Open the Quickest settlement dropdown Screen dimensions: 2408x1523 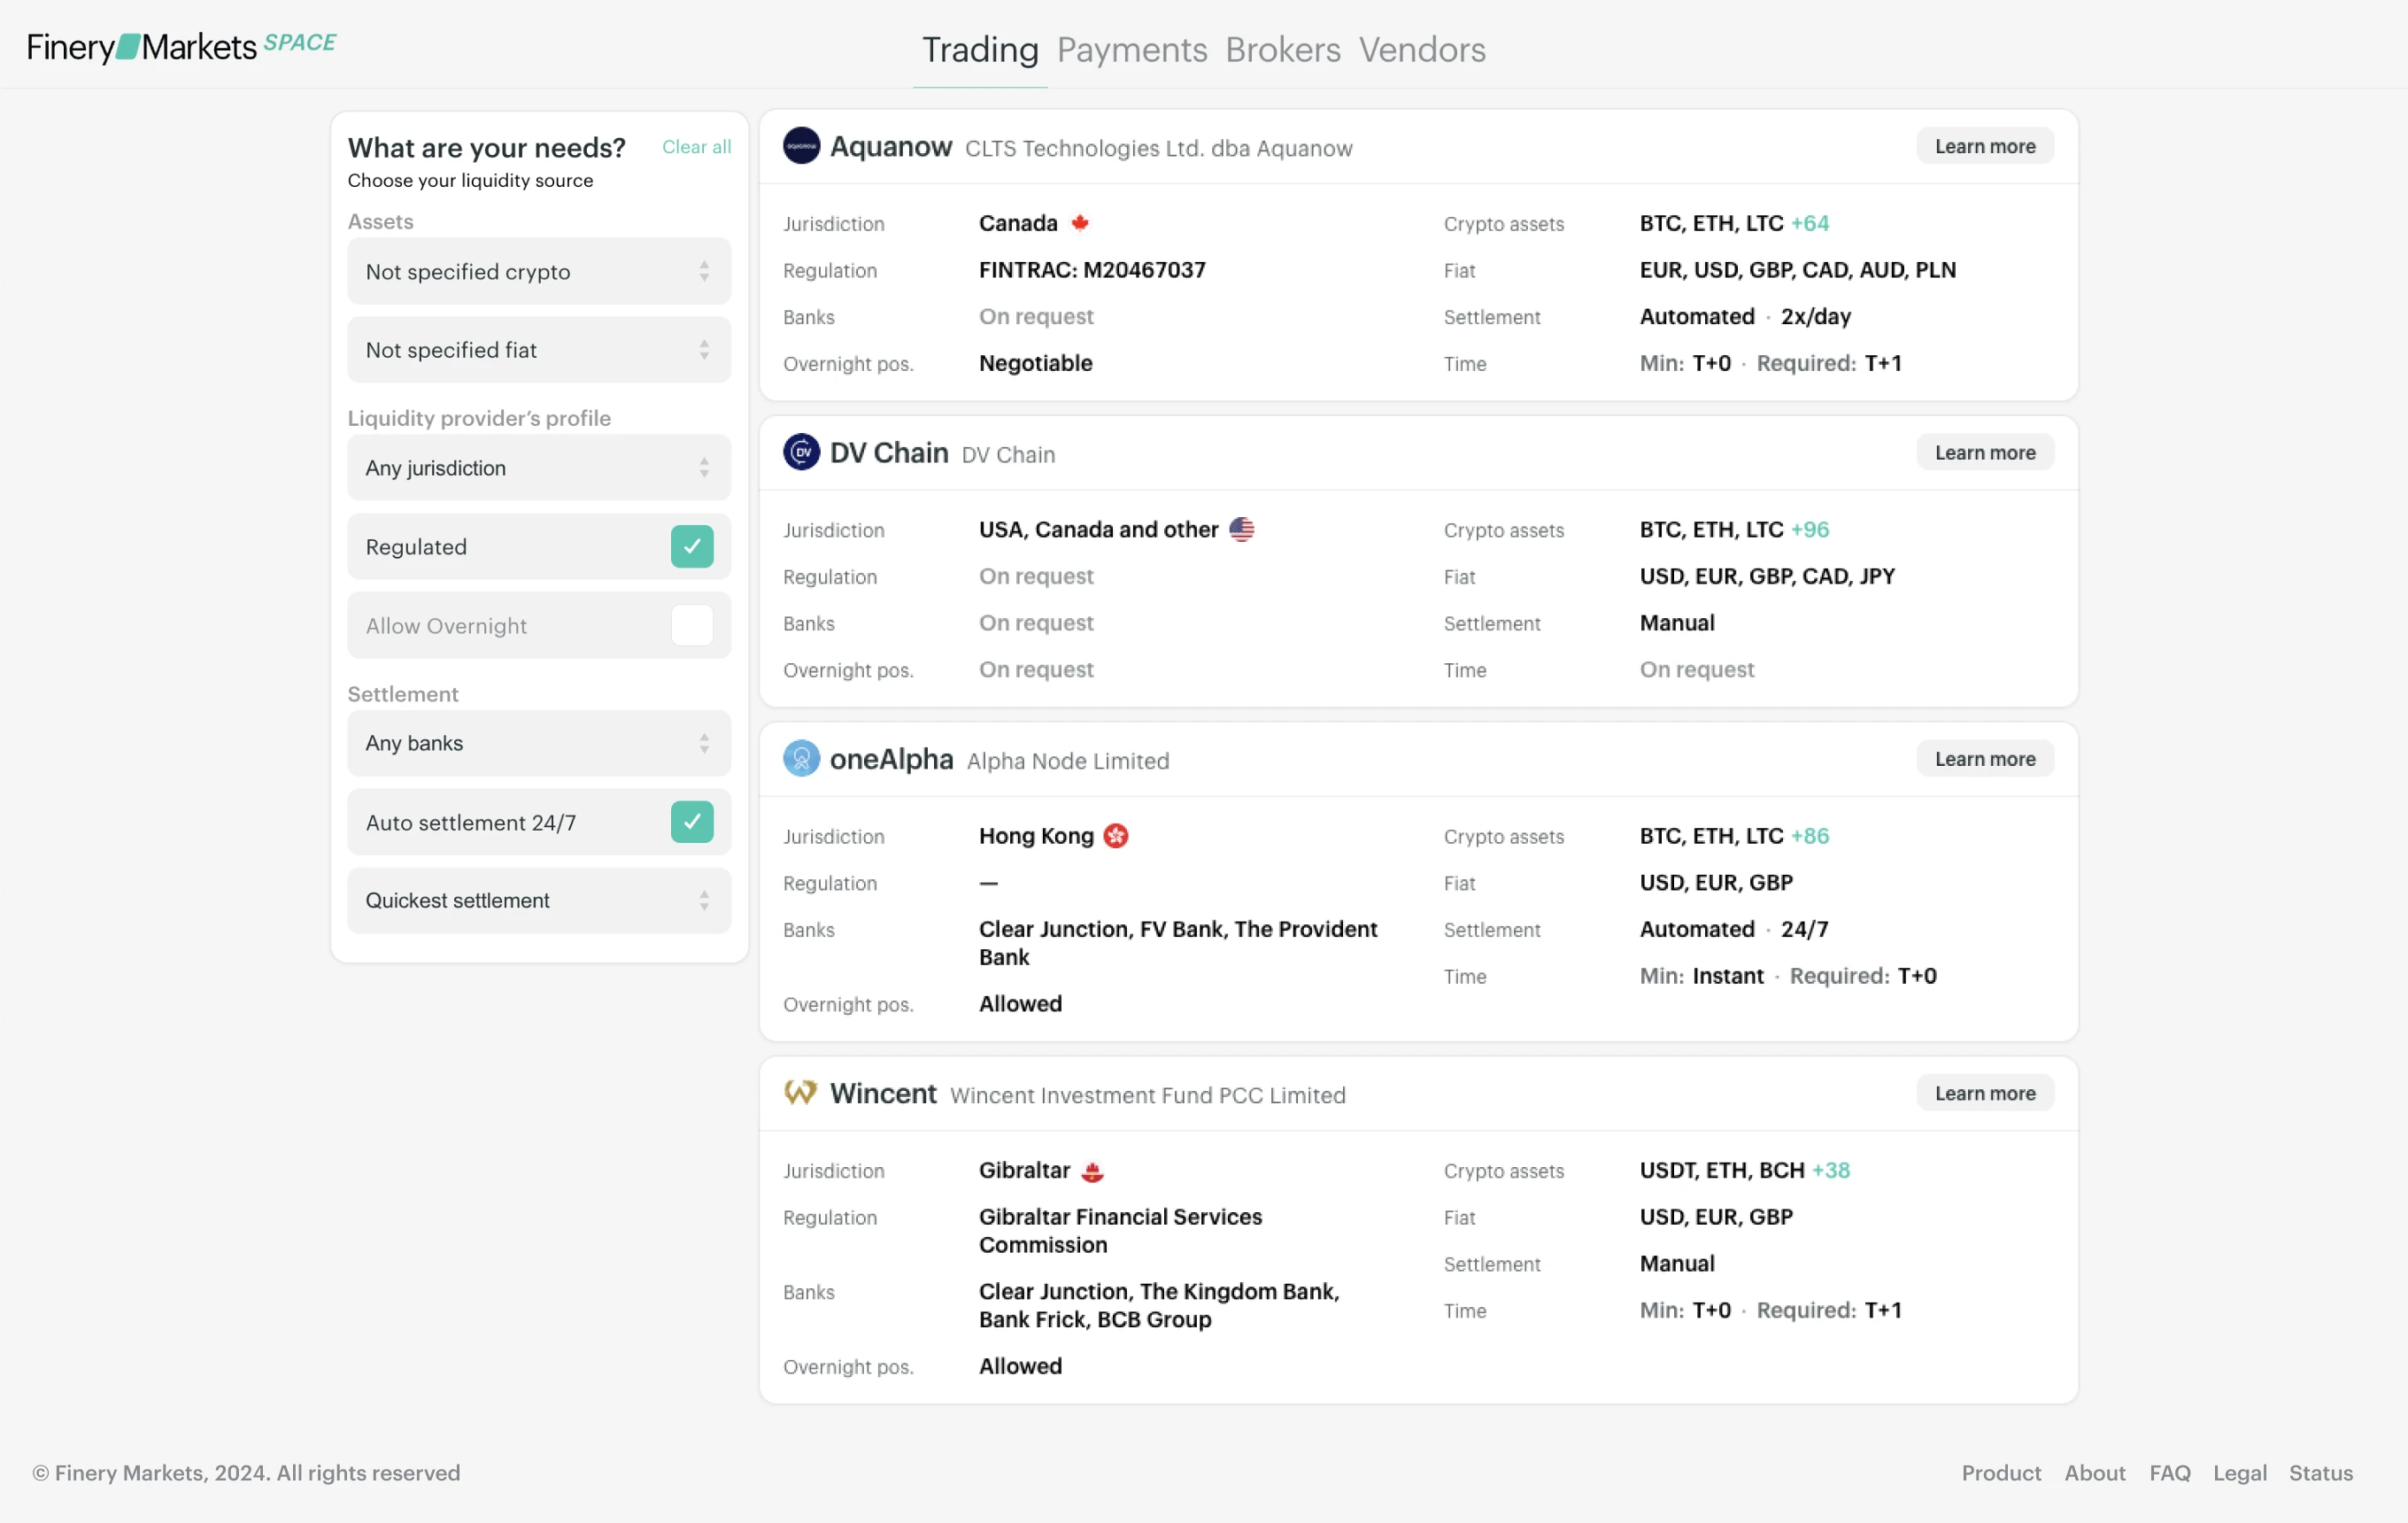pos(538,900)
